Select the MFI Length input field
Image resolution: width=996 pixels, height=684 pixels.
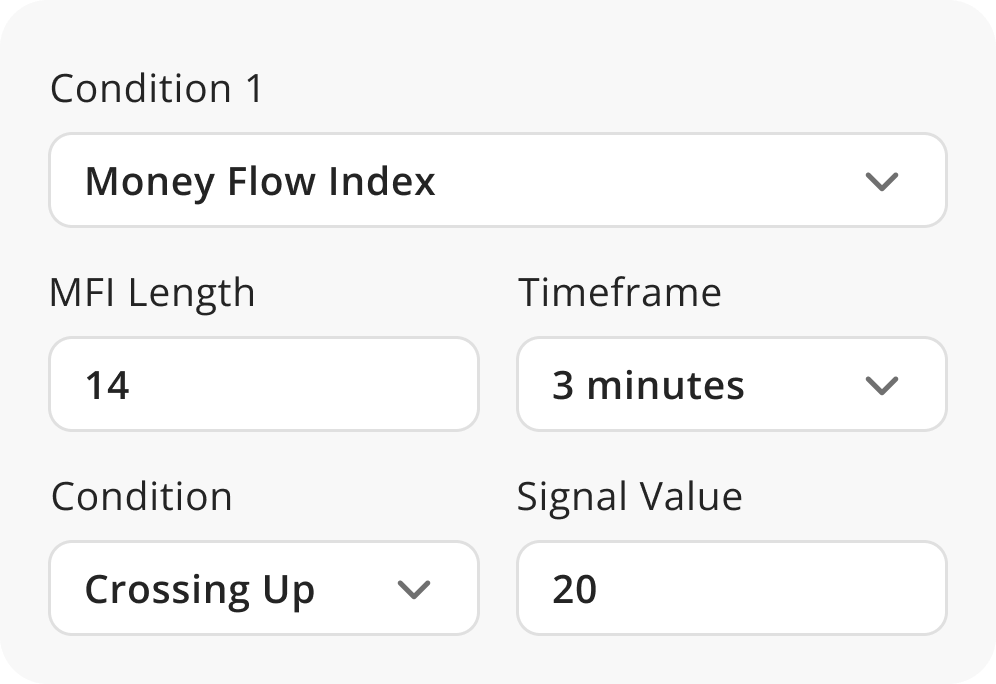point(264,385)
